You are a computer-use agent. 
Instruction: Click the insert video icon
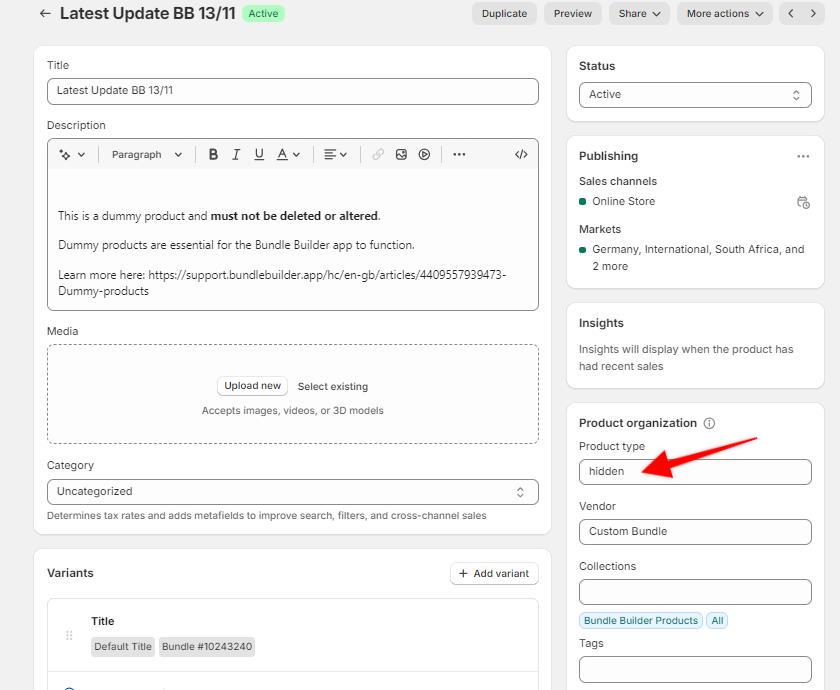(x=424, y=155)
